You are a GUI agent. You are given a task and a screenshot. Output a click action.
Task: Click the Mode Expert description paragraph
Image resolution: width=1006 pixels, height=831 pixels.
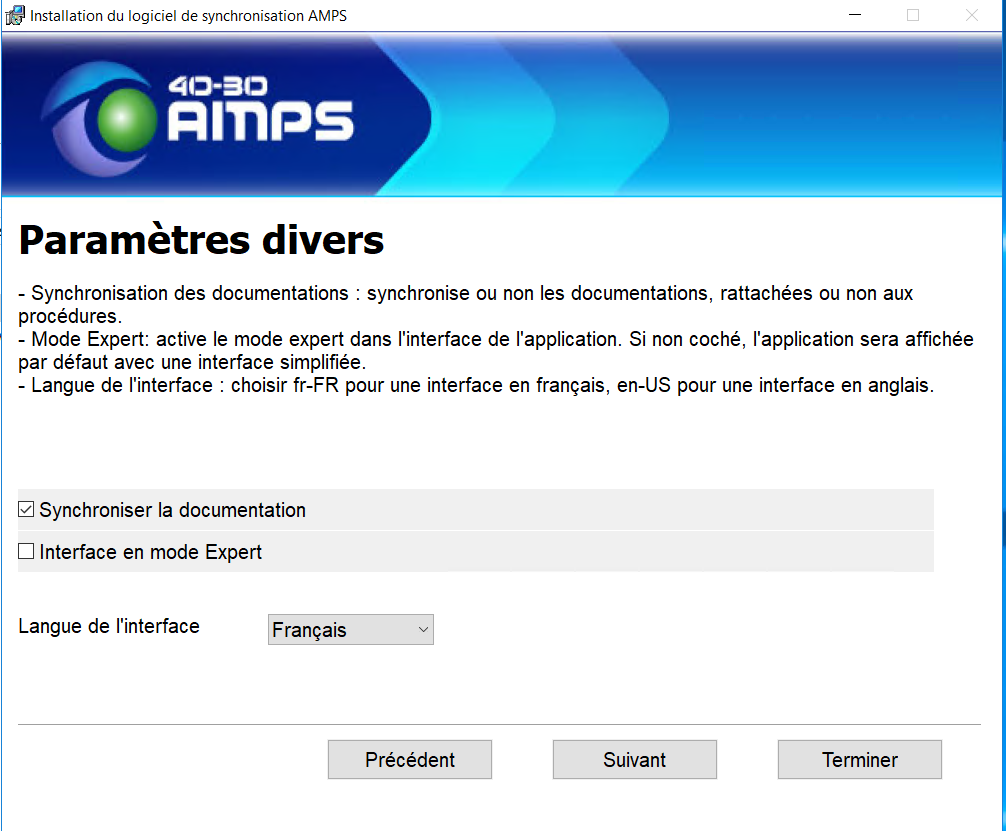(495, 350)
